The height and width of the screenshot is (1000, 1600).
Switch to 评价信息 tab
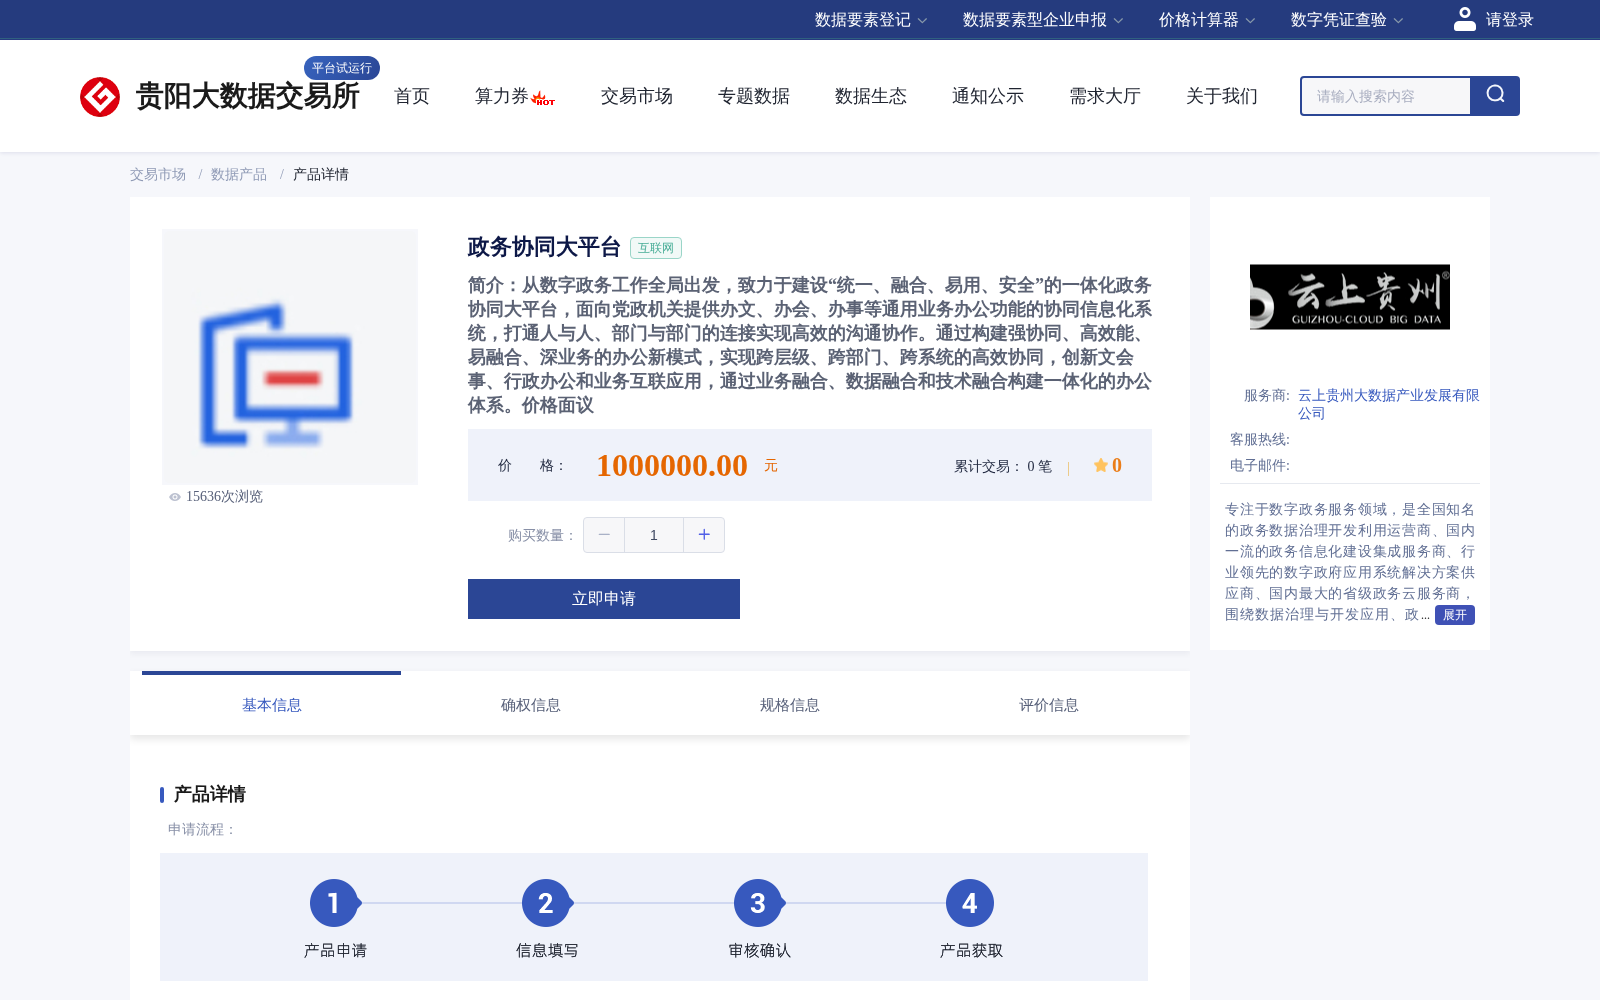(x=1049, y=705)
